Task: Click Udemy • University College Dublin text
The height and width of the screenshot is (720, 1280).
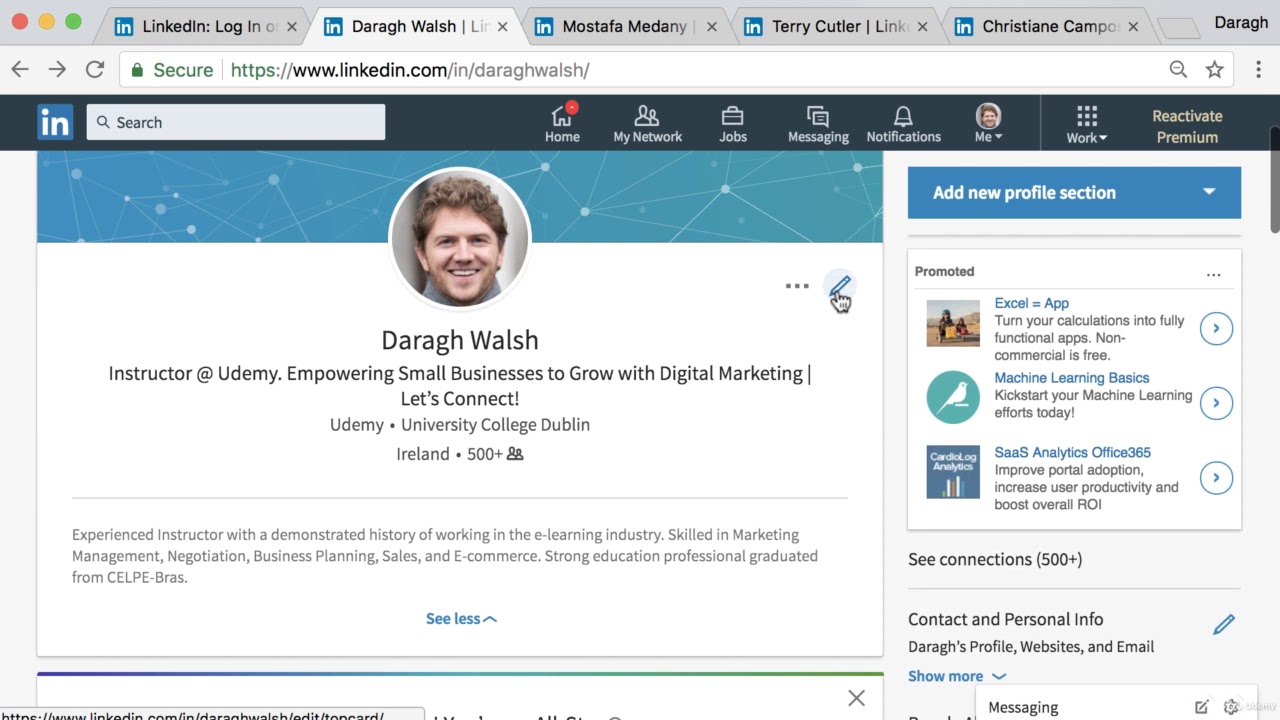Action: [x=460, y=424]
